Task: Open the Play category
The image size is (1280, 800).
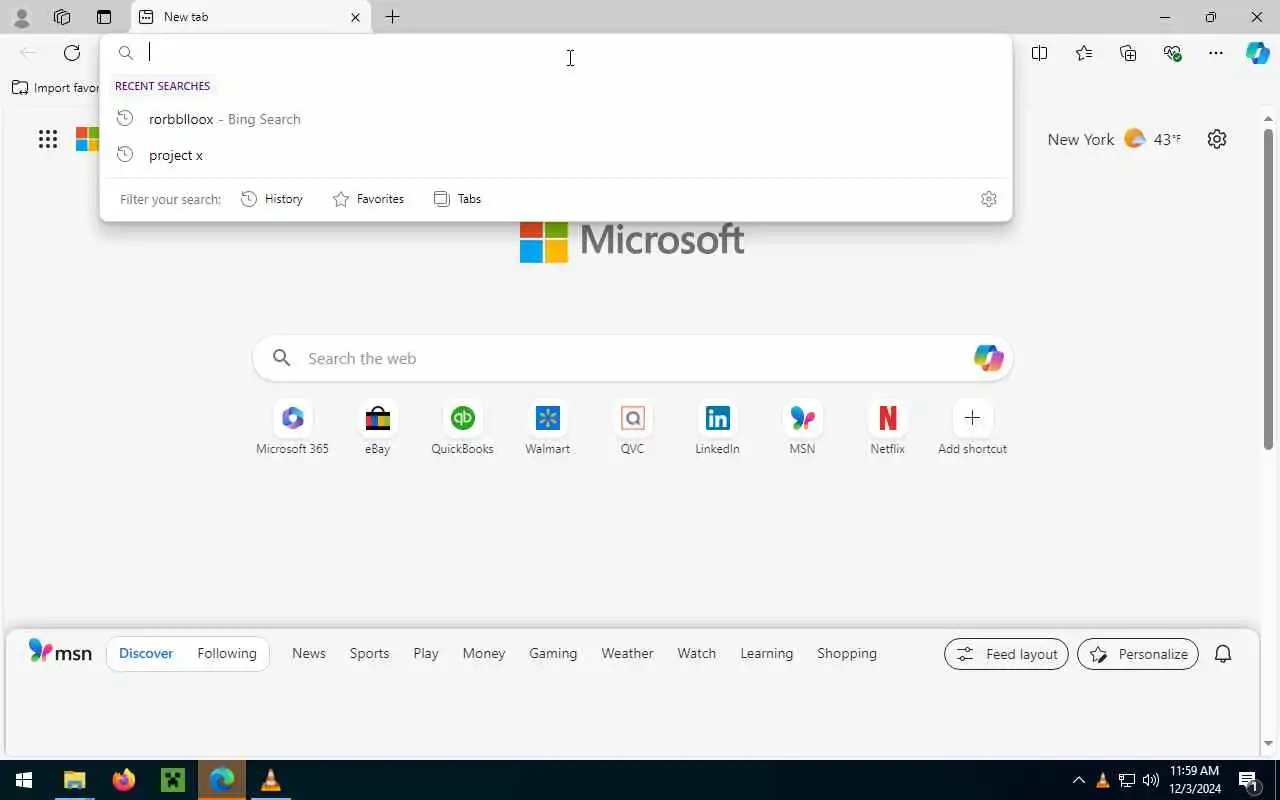Action: point(426,653)
